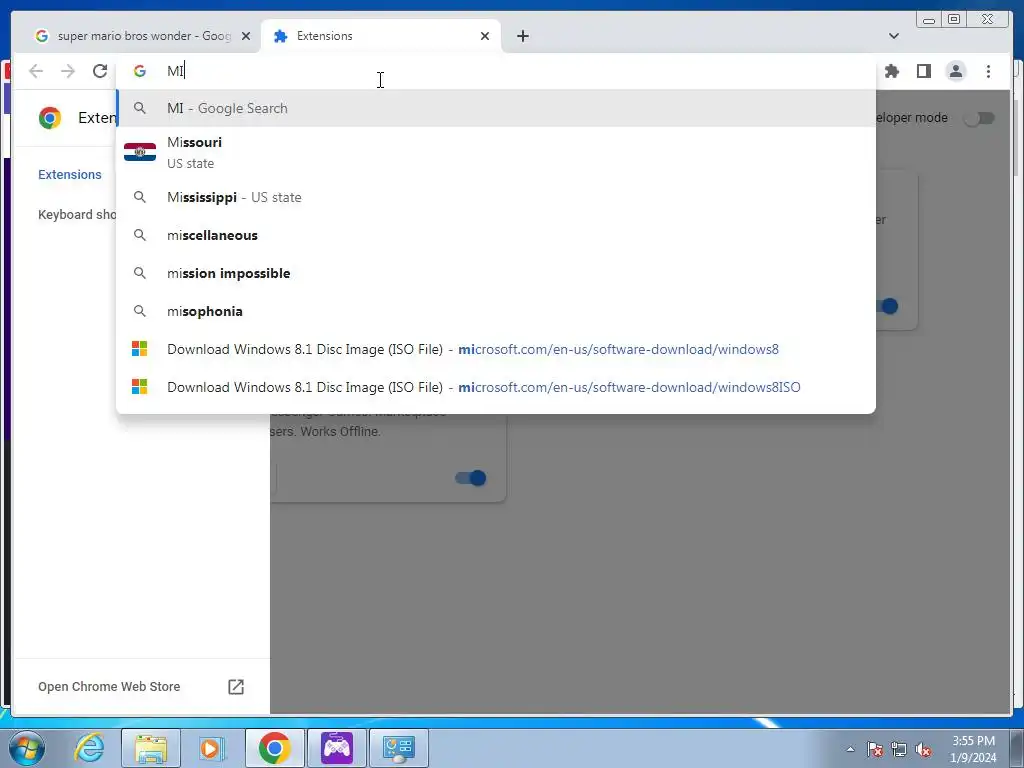Open microsoft.com windows8ISO download suggestion
Viewport: 1024px width, 768px height.
pyautogui.click(x=496, y=387)
